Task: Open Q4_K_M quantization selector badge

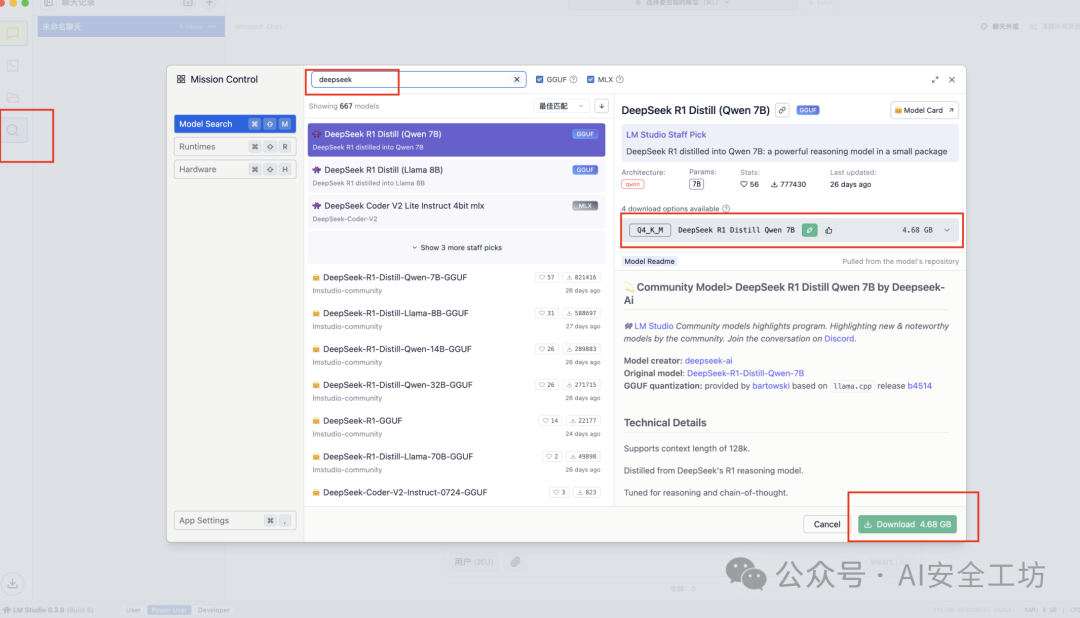Action: coord(650,230)
